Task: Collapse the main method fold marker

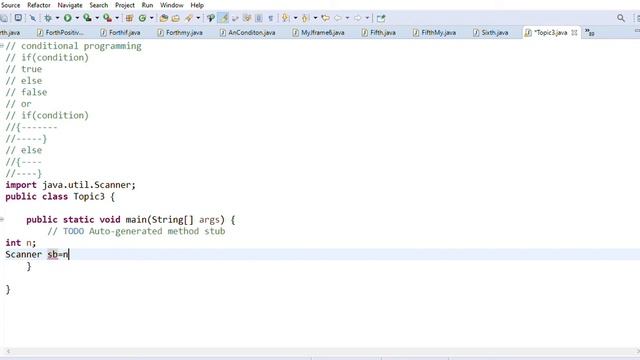Action: pos(2,219)
